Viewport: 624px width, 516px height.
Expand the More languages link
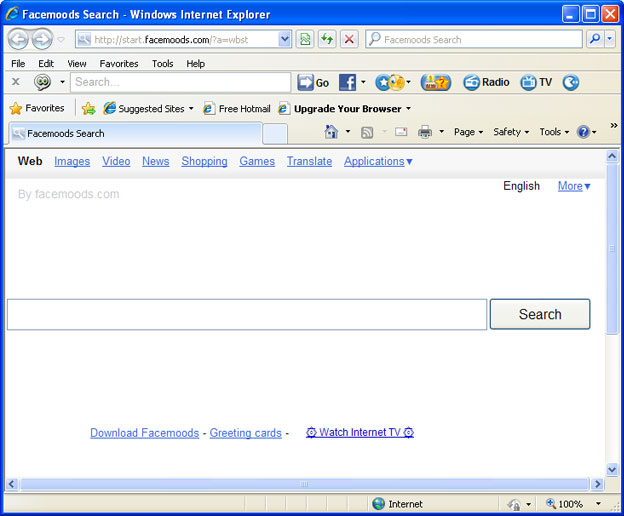[x=574, y=186]
